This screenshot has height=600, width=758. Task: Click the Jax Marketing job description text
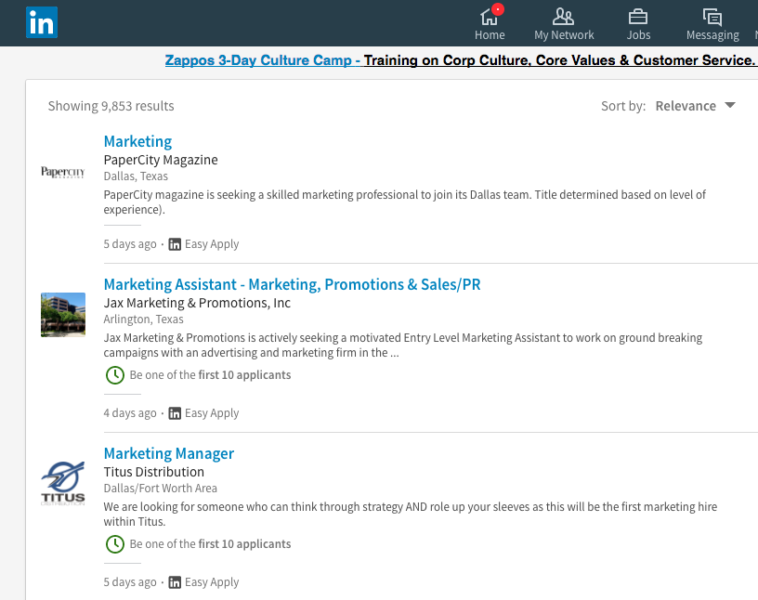pyautogui.click(x=403, y=345)
